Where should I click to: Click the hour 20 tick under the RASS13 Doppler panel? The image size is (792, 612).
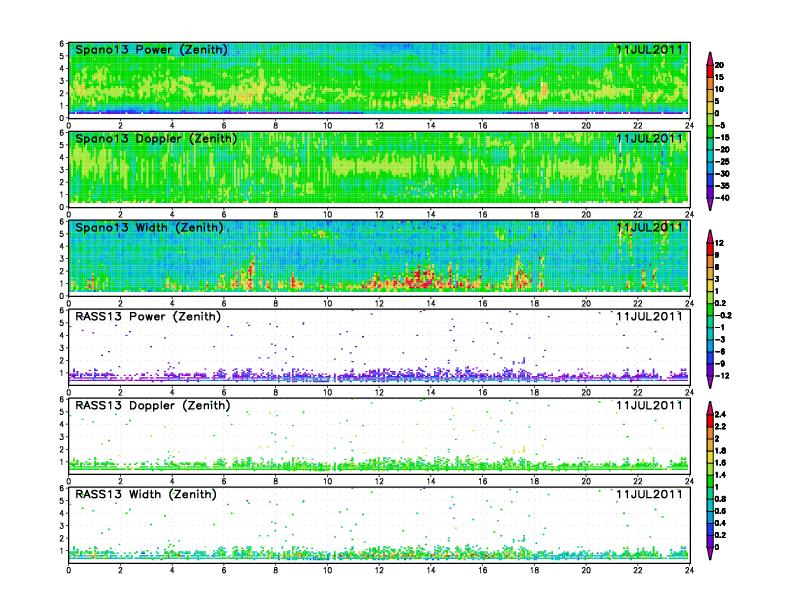pyautogui.click(x=586, y=481)
